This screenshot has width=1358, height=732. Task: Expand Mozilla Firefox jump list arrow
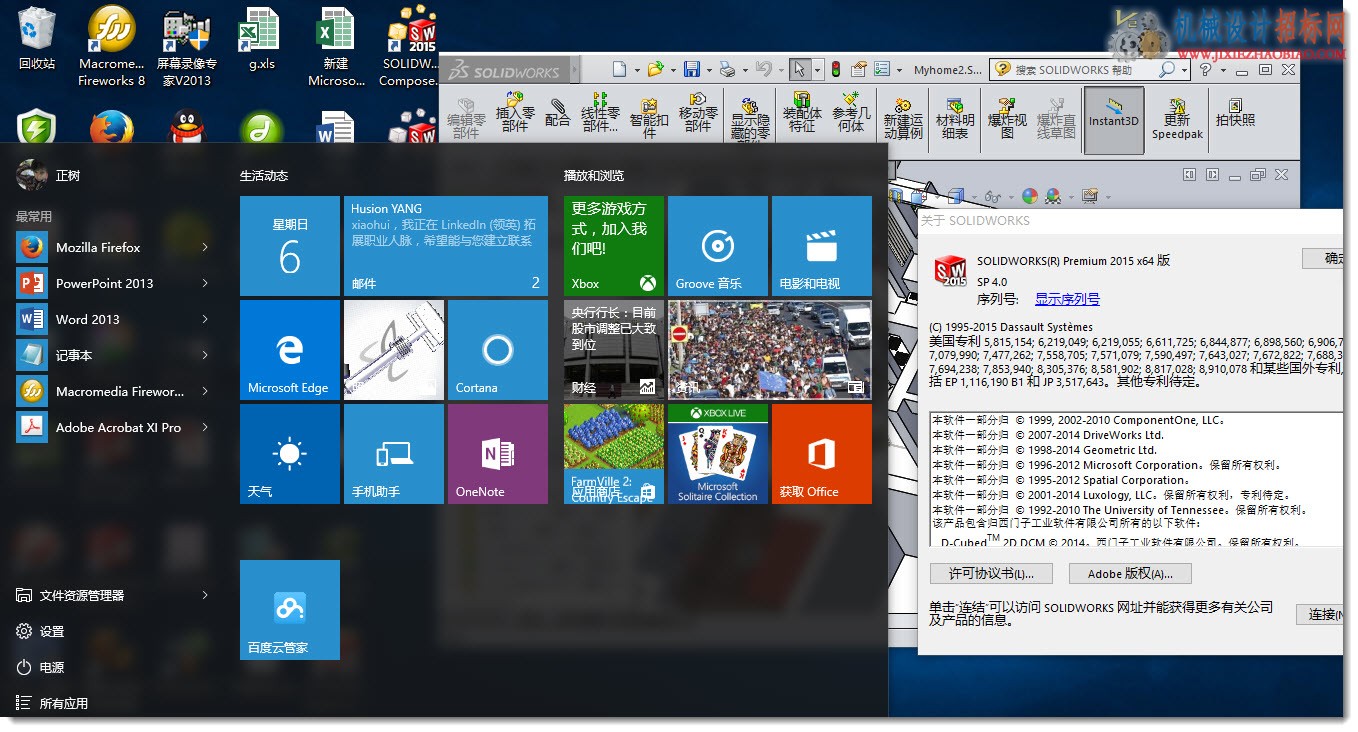[x=205, y=247]
